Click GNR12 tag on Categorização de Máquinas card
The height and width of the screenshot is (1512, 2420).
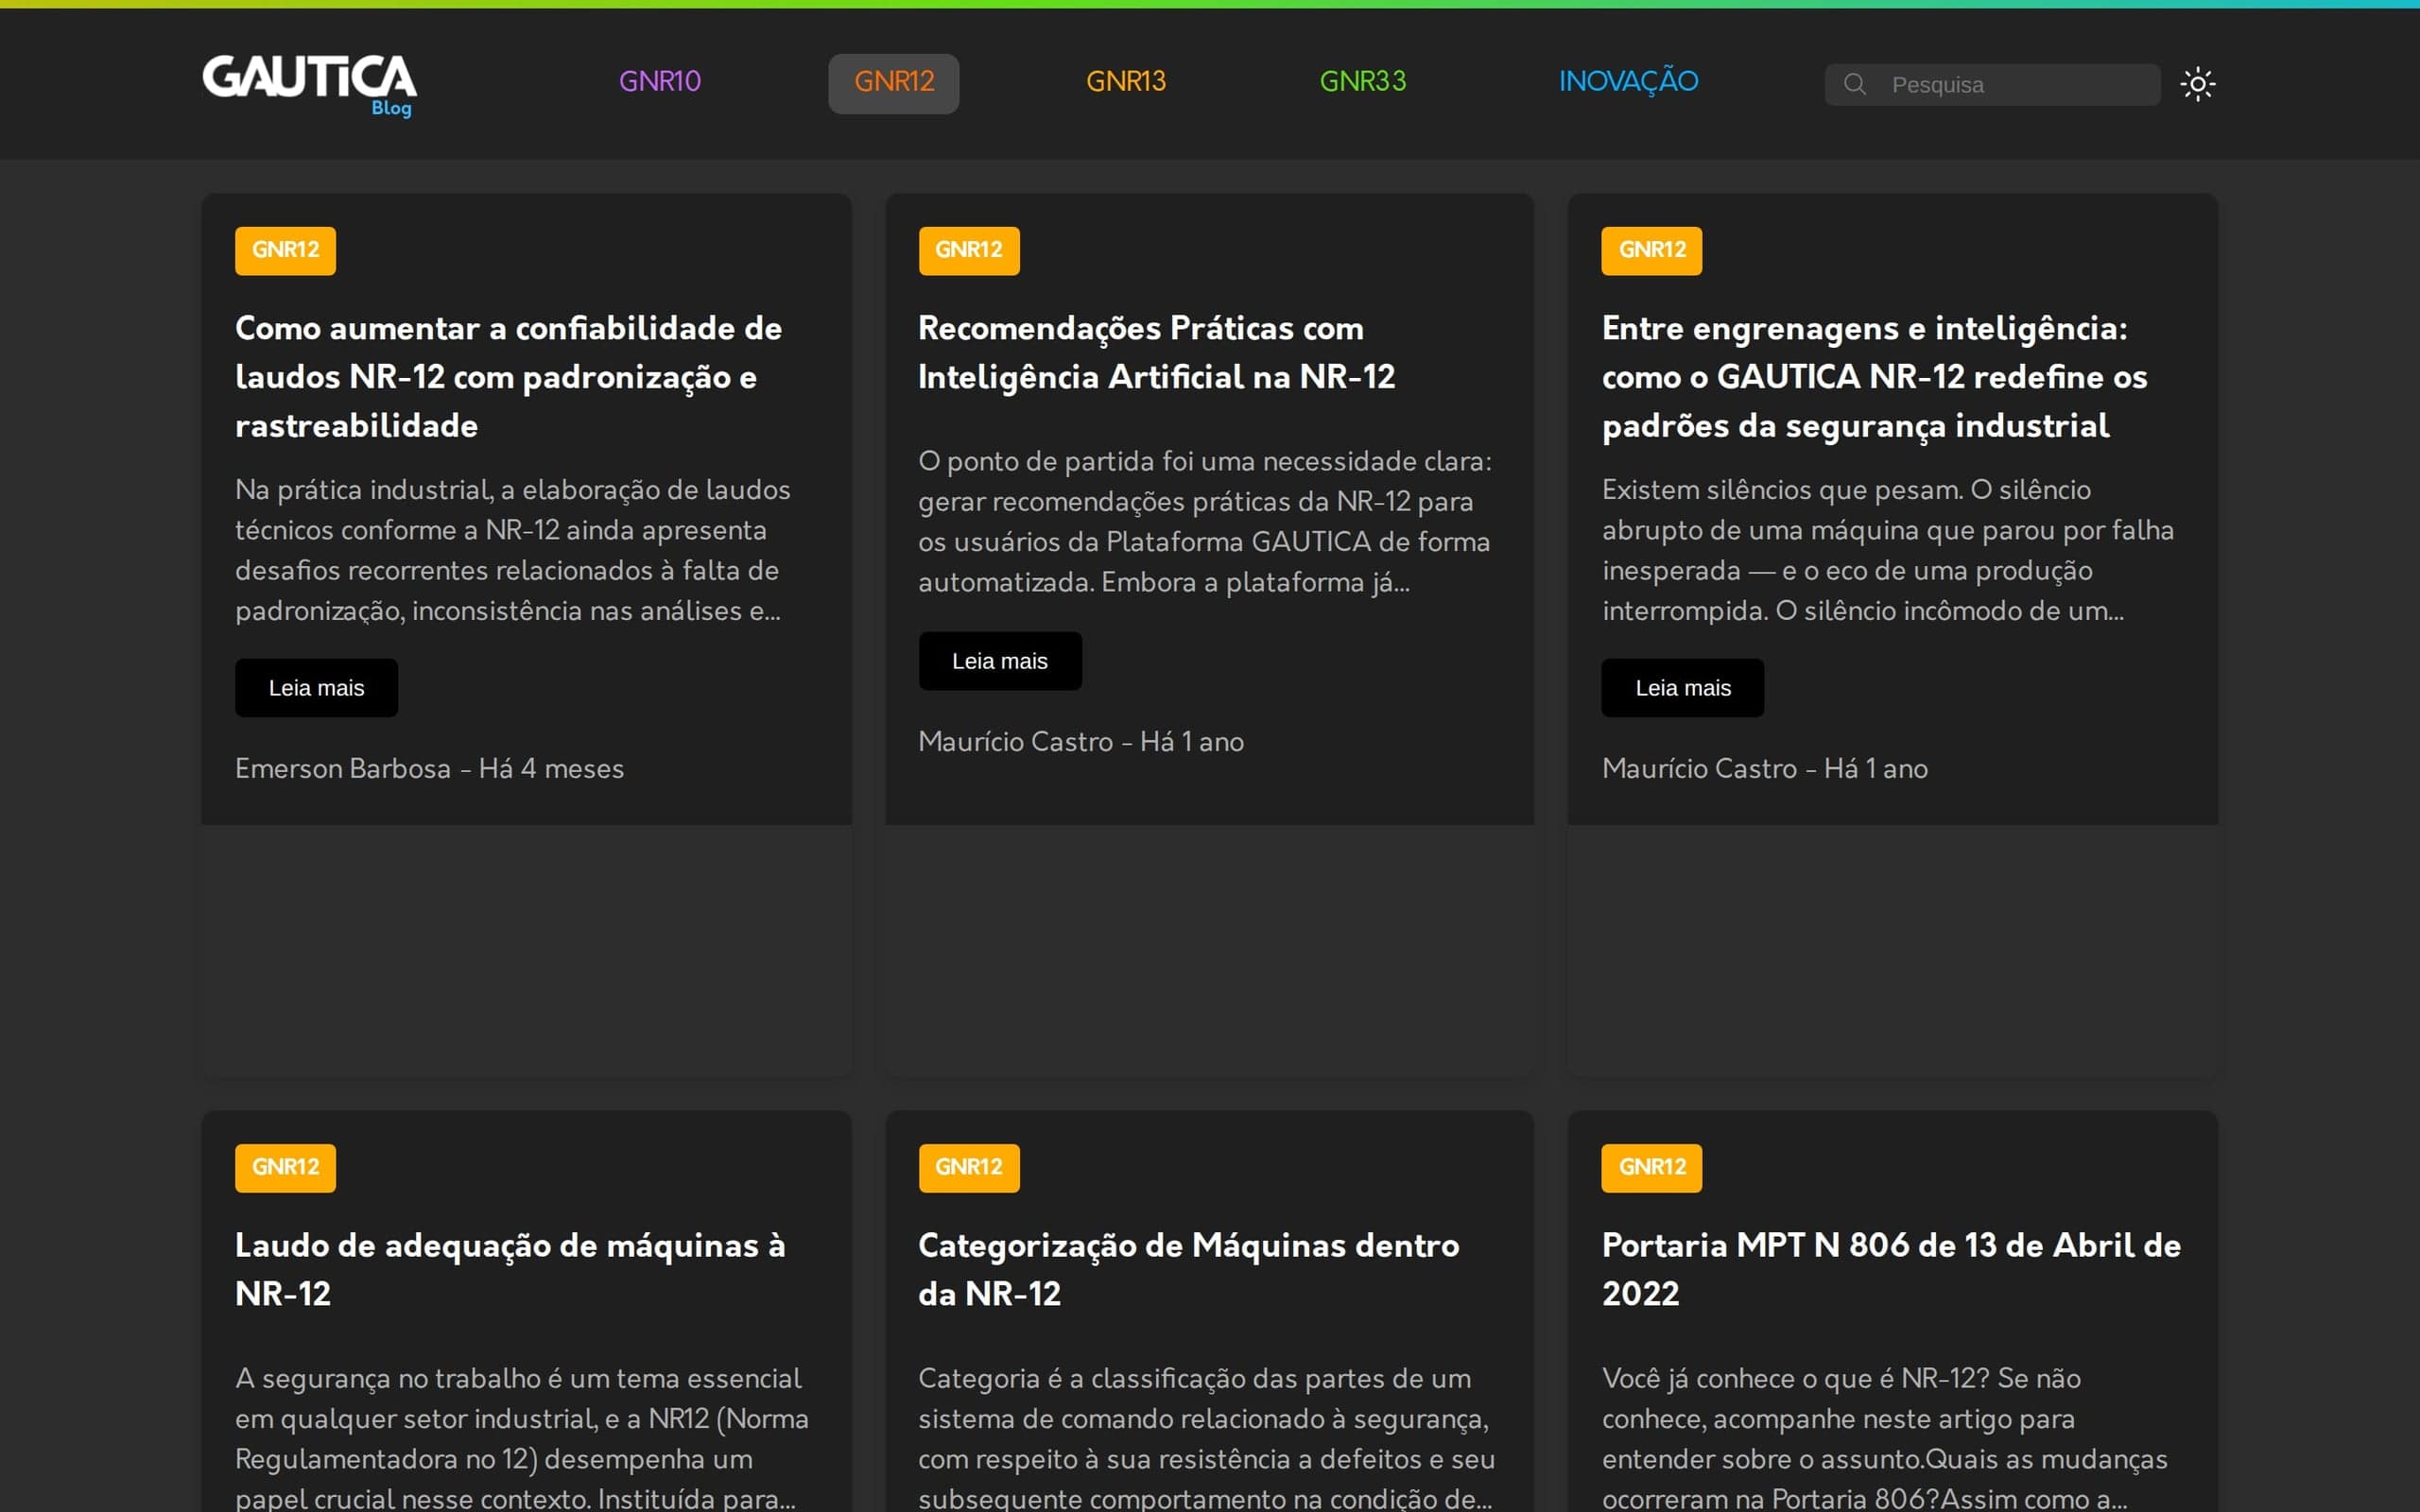[x=968, y=1167]
